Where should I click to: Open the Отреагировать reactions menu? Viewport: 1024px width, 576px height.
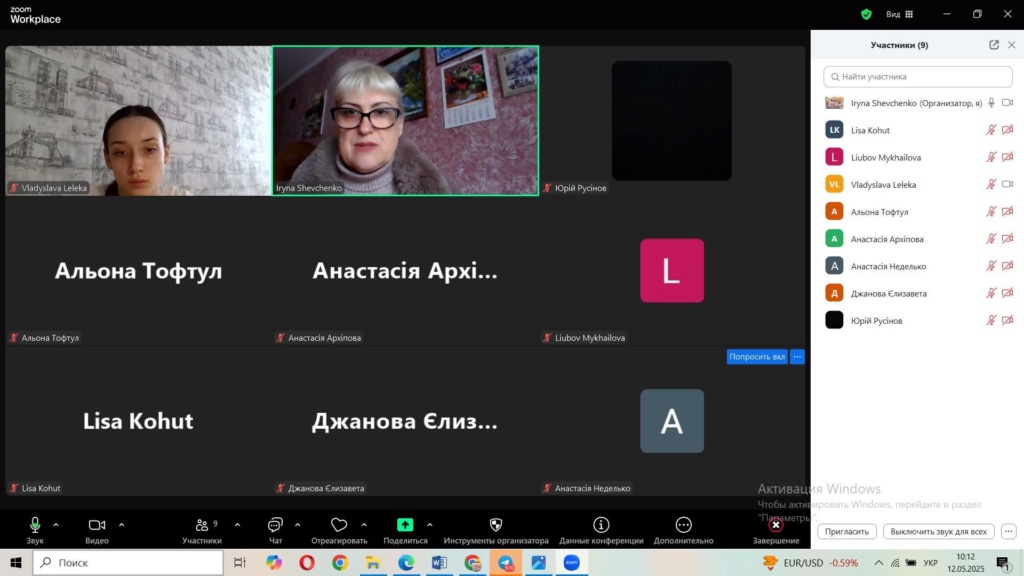(339, 530)
